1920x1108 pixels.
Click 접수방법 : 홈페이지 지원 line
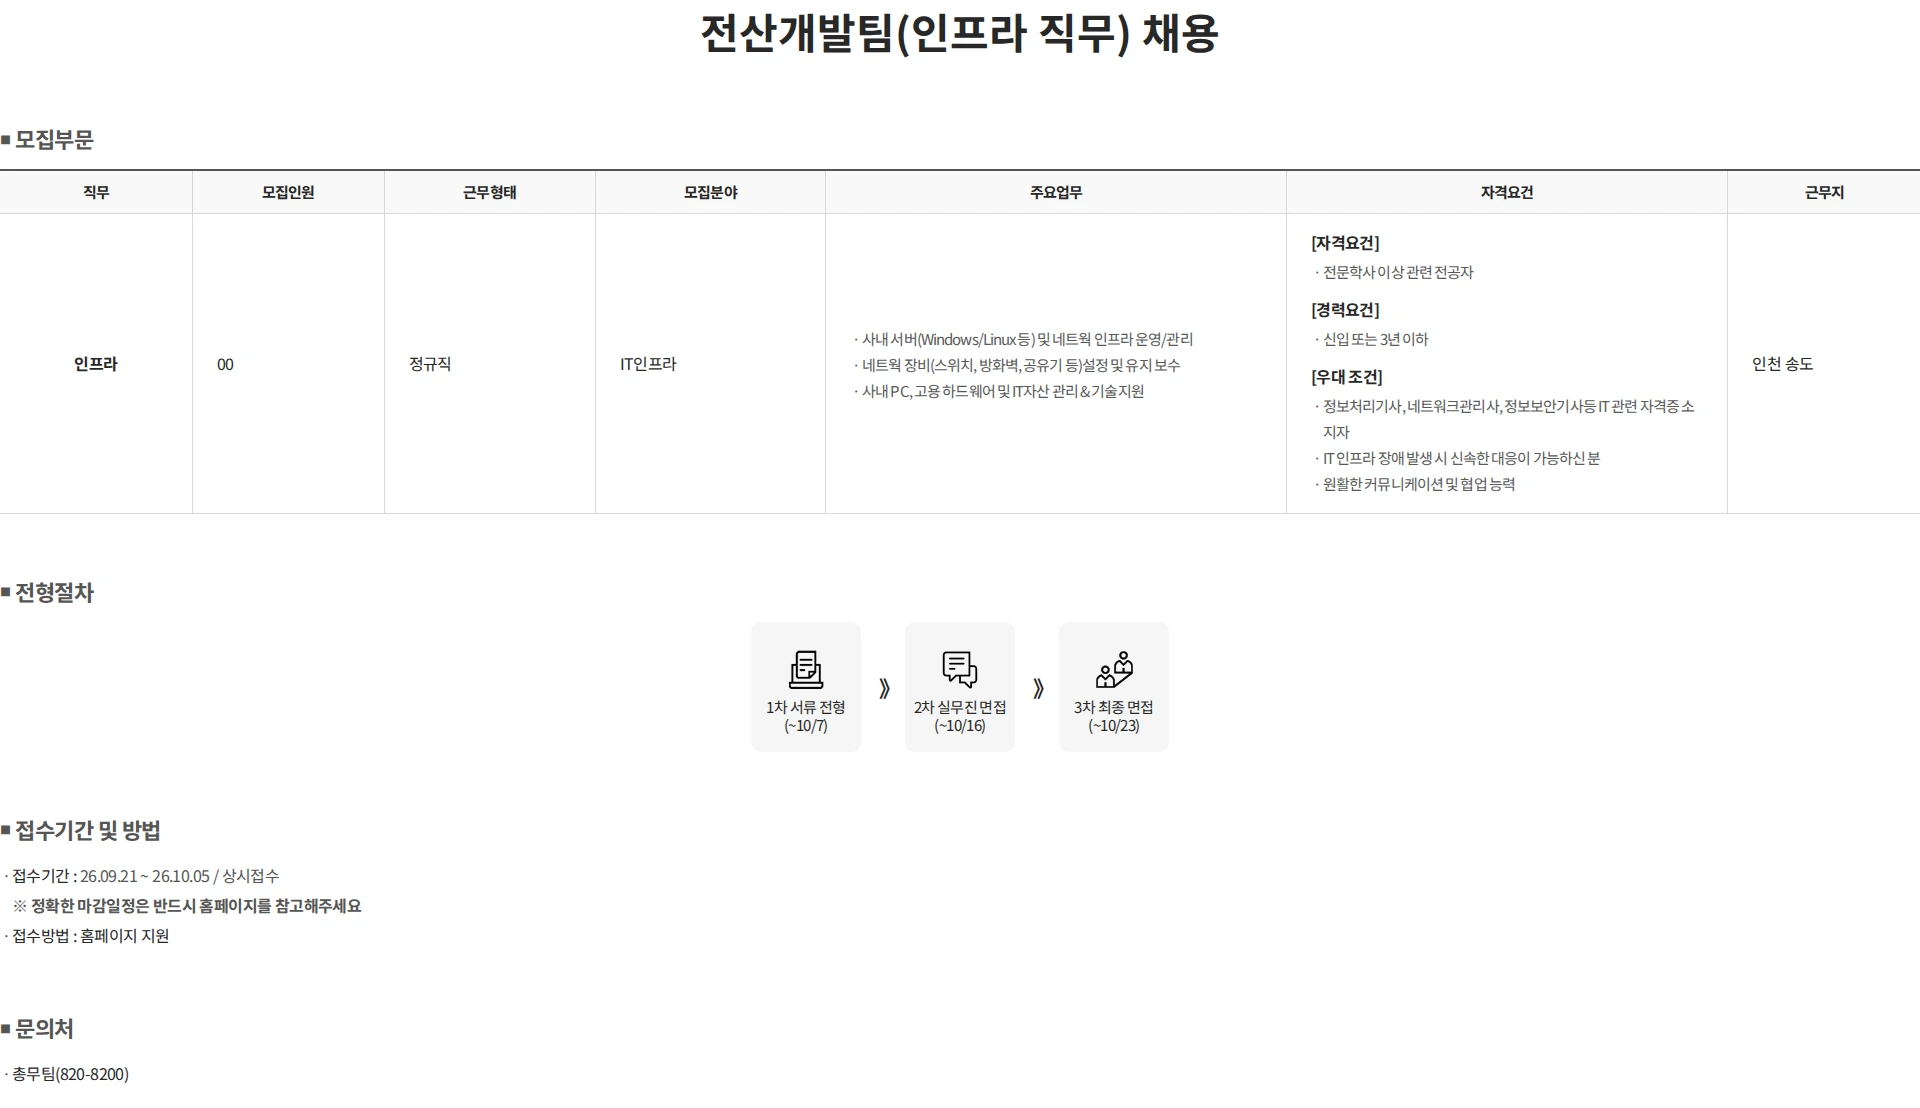pos(87,936)
